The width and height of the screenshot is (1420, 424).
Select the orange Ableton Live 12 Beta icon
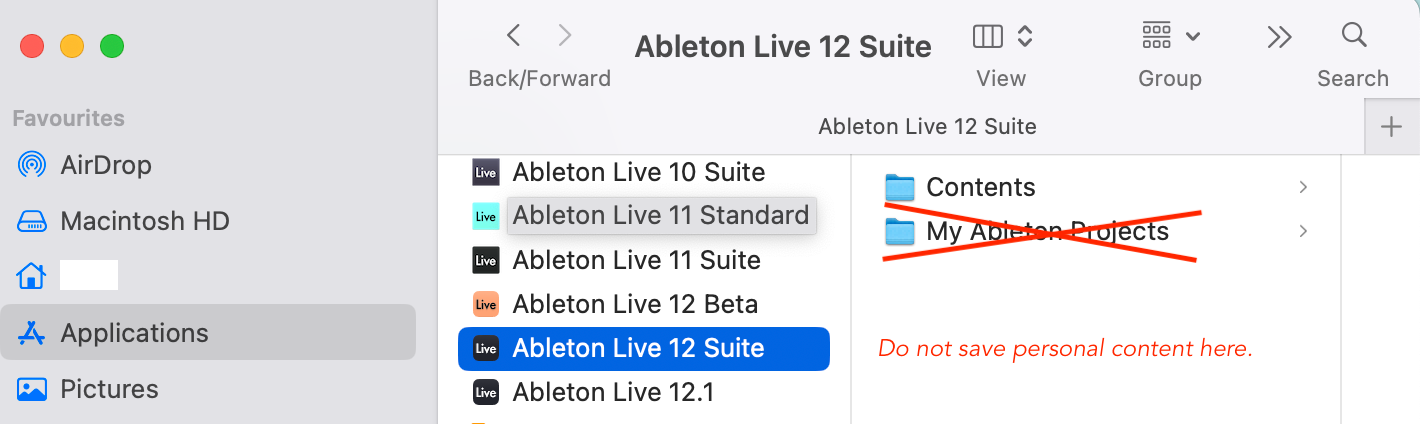click(x=486, y=304)
